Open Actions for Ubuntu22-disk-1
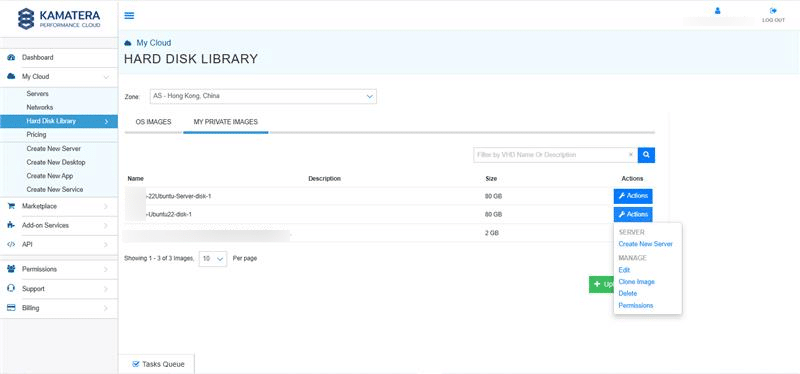Image resolution: width=800 pixels, height=374 pixels. 633,214
